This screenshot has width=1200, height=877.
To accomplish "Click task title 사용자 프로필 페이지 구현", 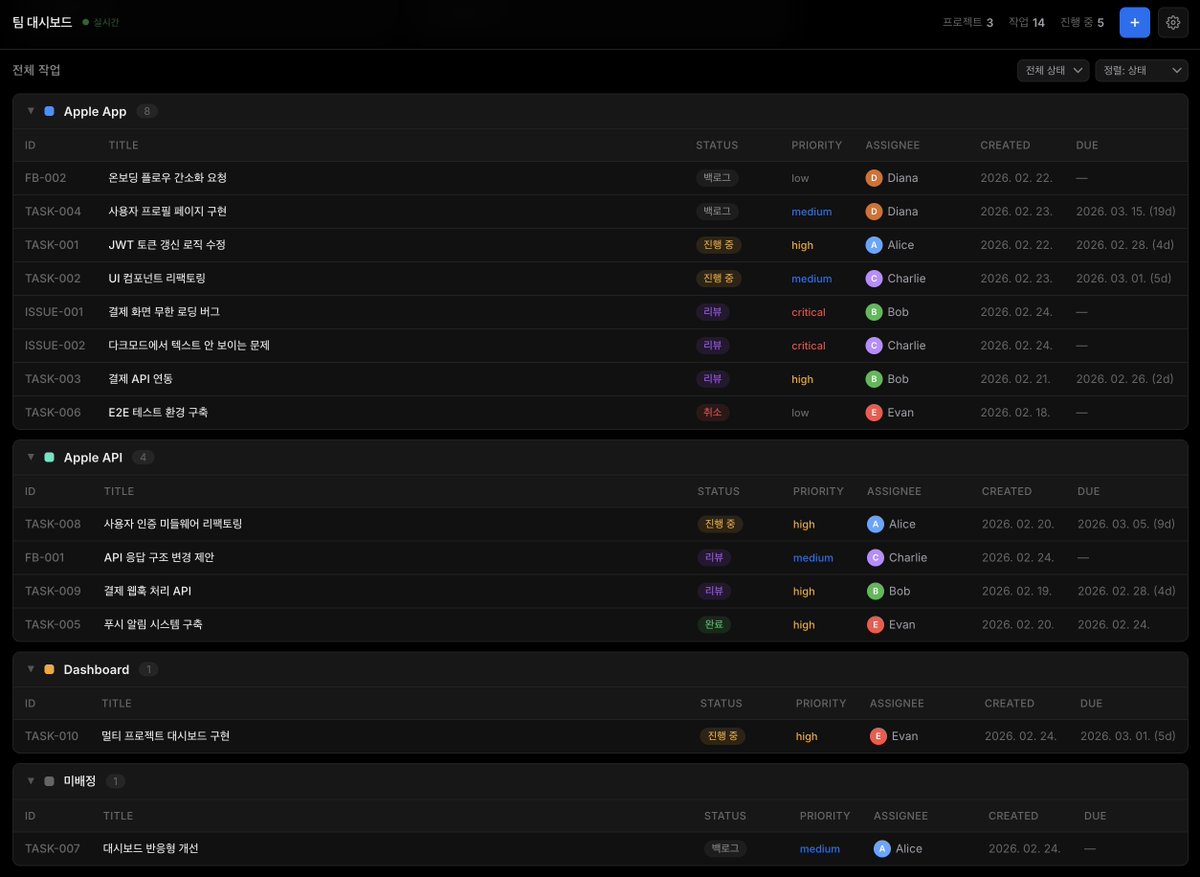I will [168, 211].
